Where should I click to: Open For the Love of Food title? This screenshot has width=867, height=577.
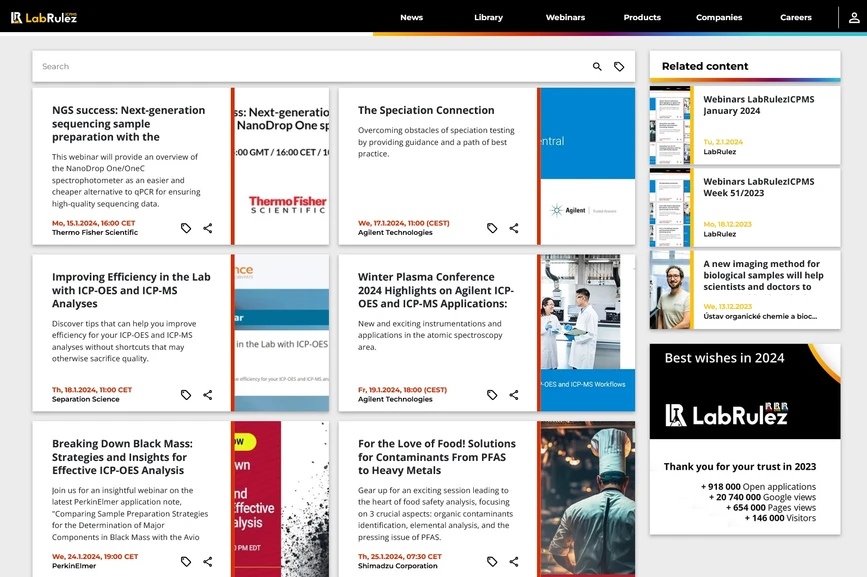click(x=436, y=457)
